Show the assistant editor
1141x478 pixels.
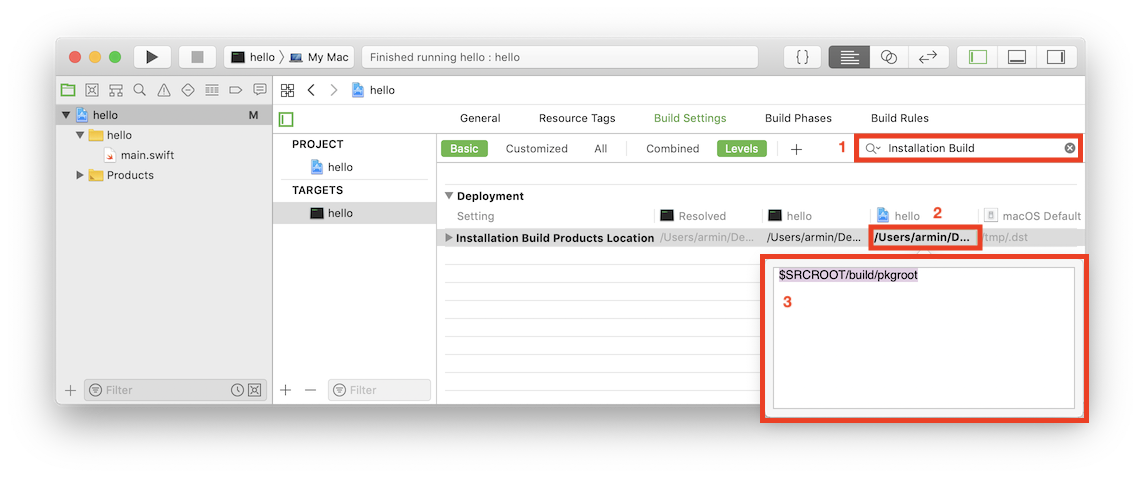tap(888, 57)
